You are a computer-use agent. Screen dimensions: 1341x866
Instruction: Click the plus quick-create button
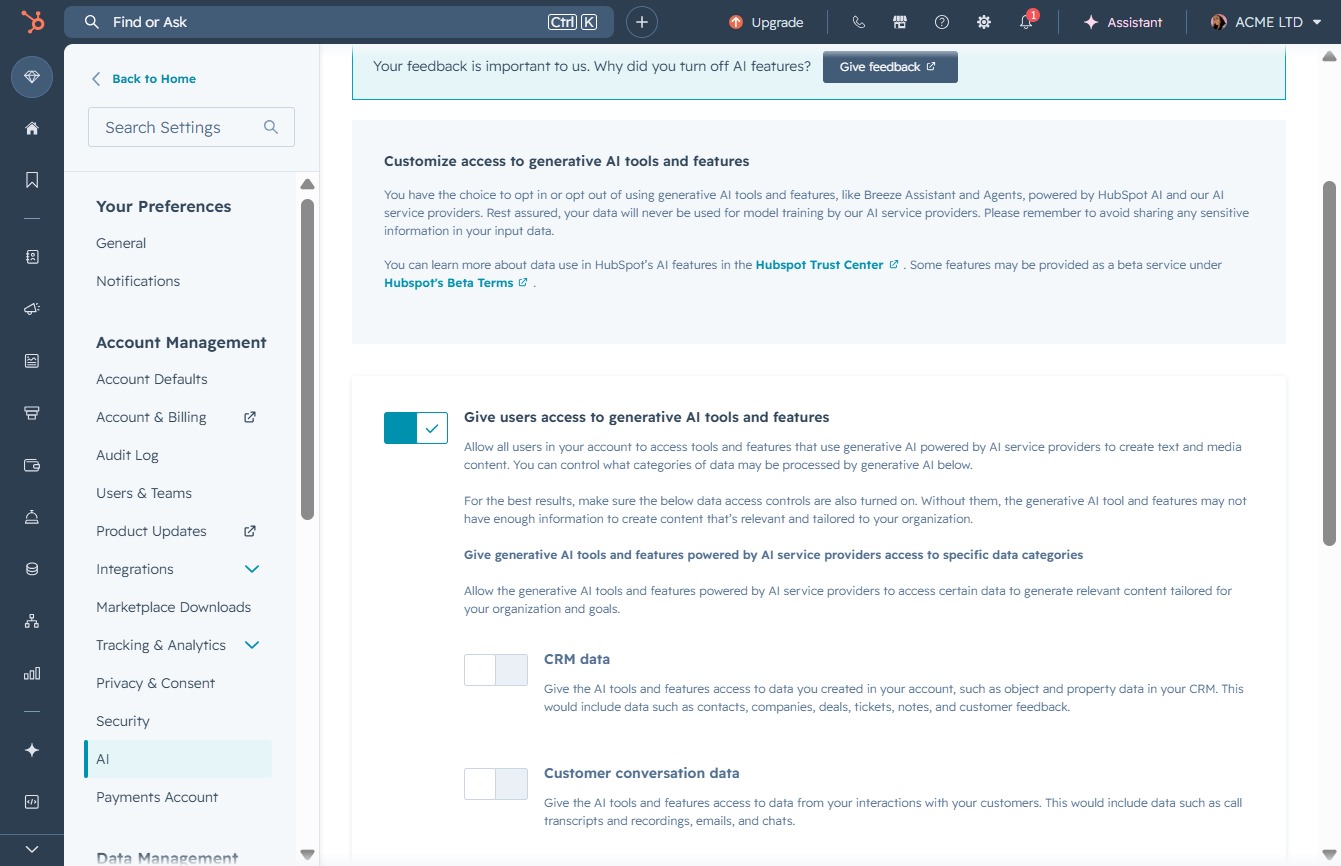642,22
